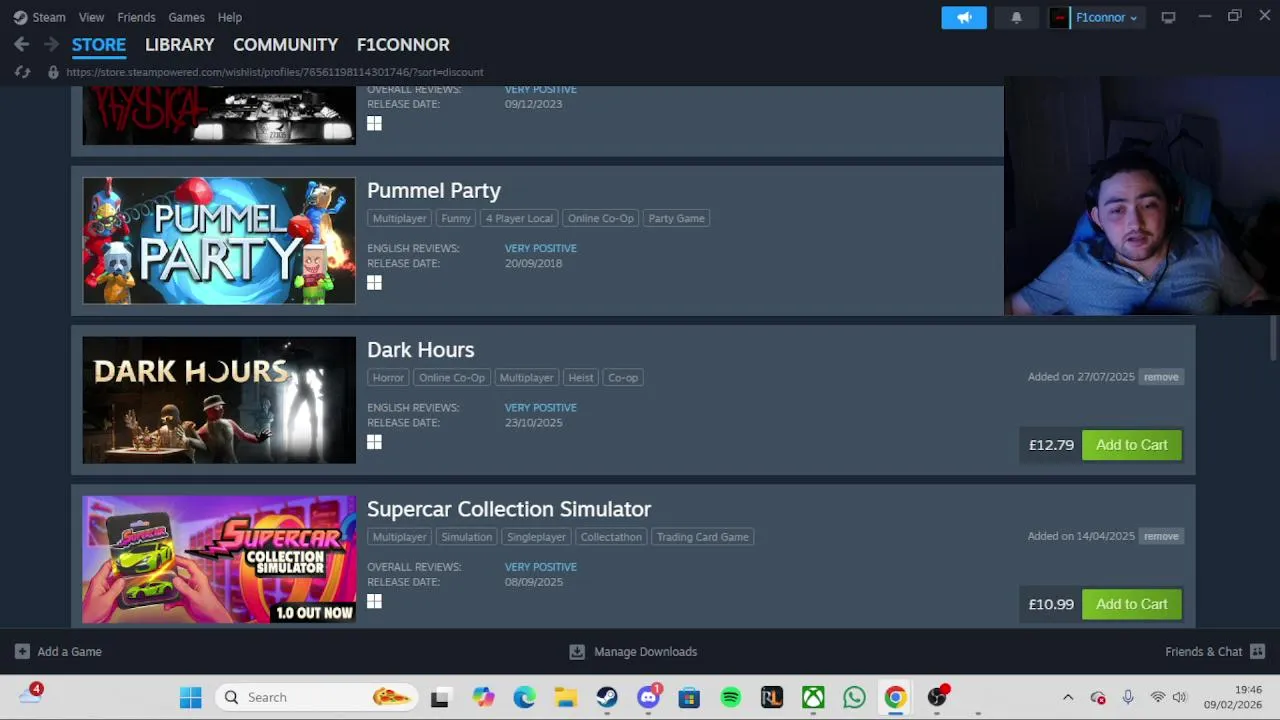1280x720 pixels.
Task: Open the Help menu
Action: [x=230, y=17]
